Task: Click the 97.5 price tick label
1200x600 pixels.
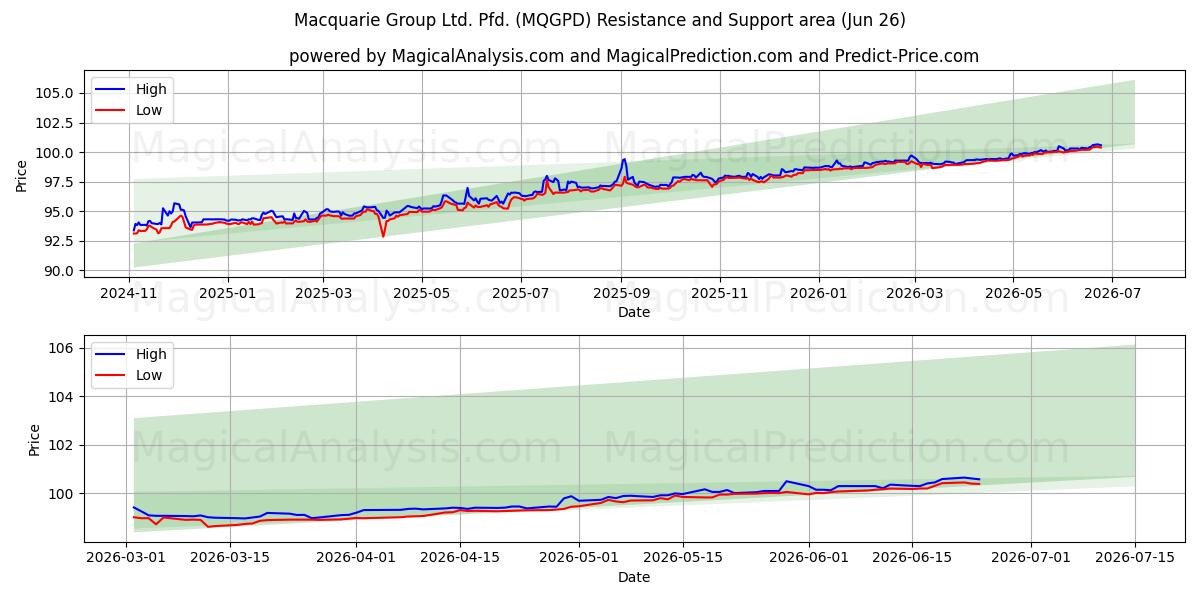Action: point(59,182)
